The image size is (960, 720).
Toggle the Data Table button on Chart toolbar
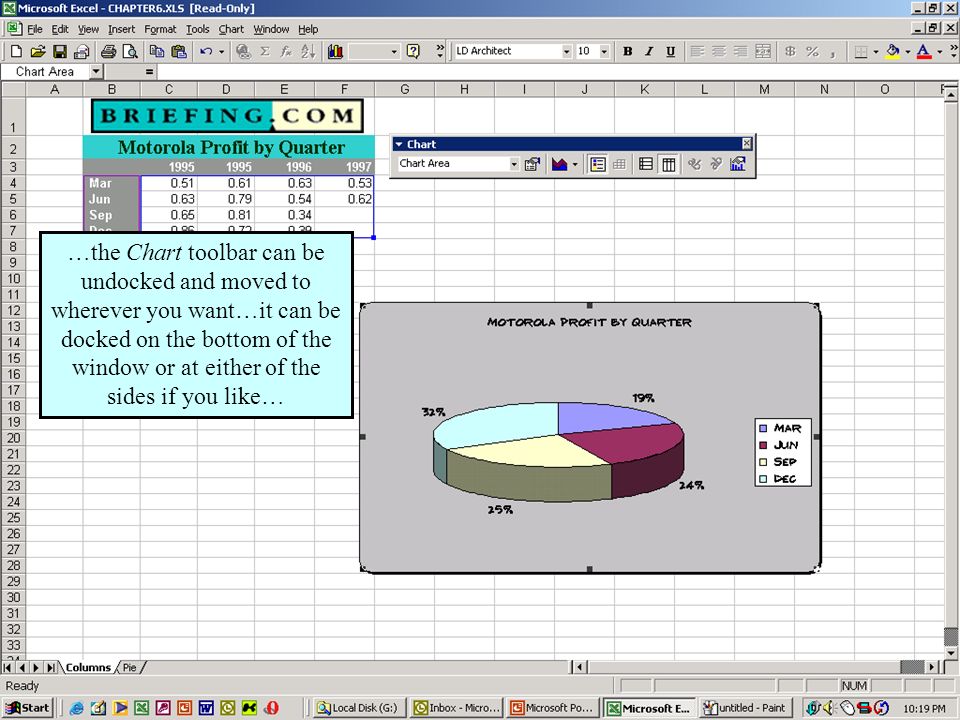click(620, 164)
